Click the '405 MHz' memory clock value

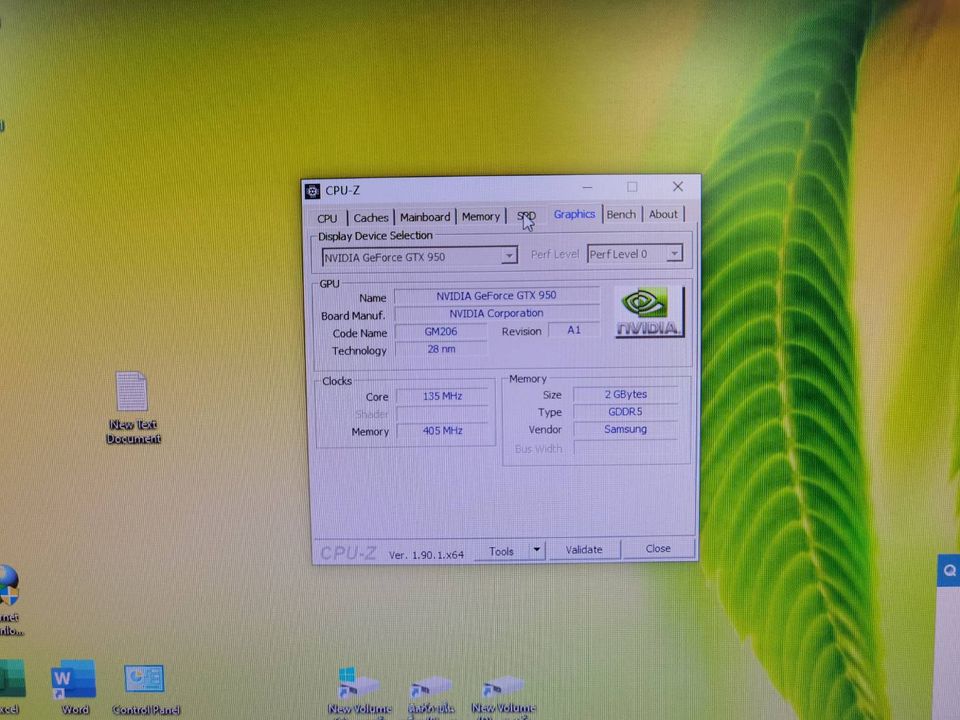pos(443,431)
